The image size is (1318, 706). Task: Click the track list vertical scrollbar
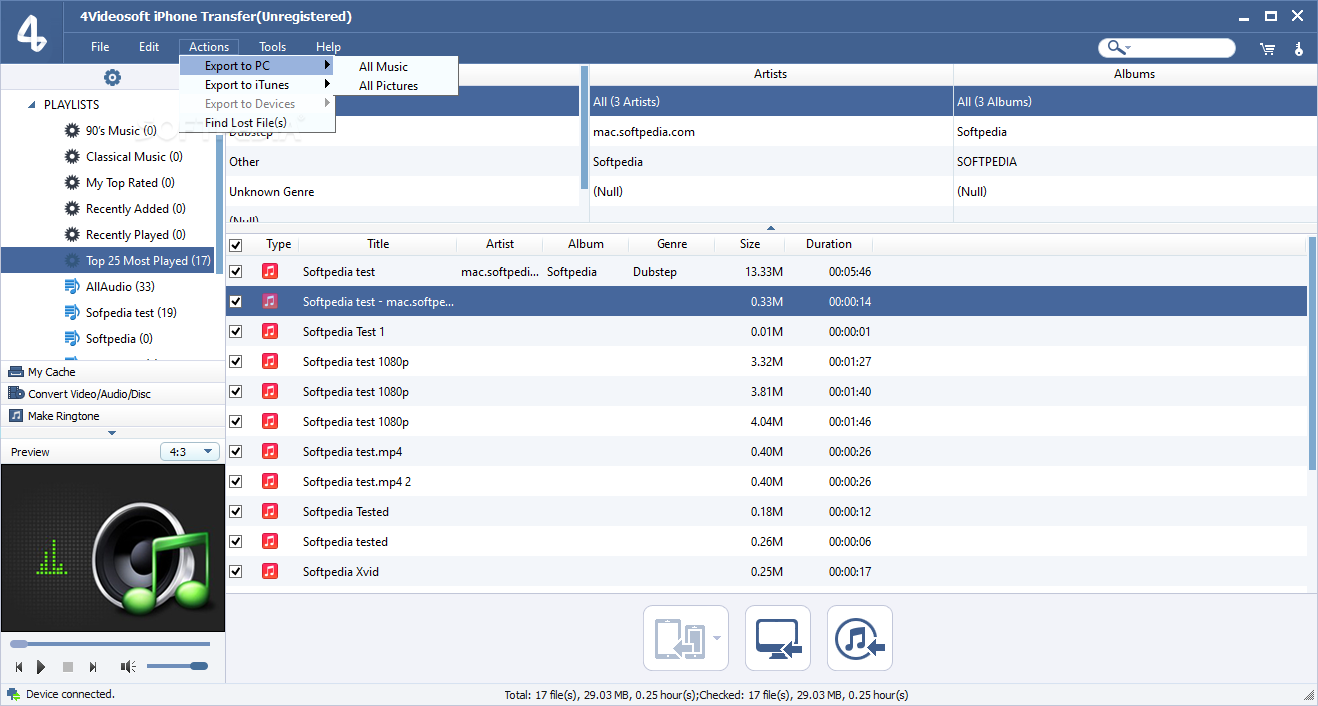coord(1312,352)
